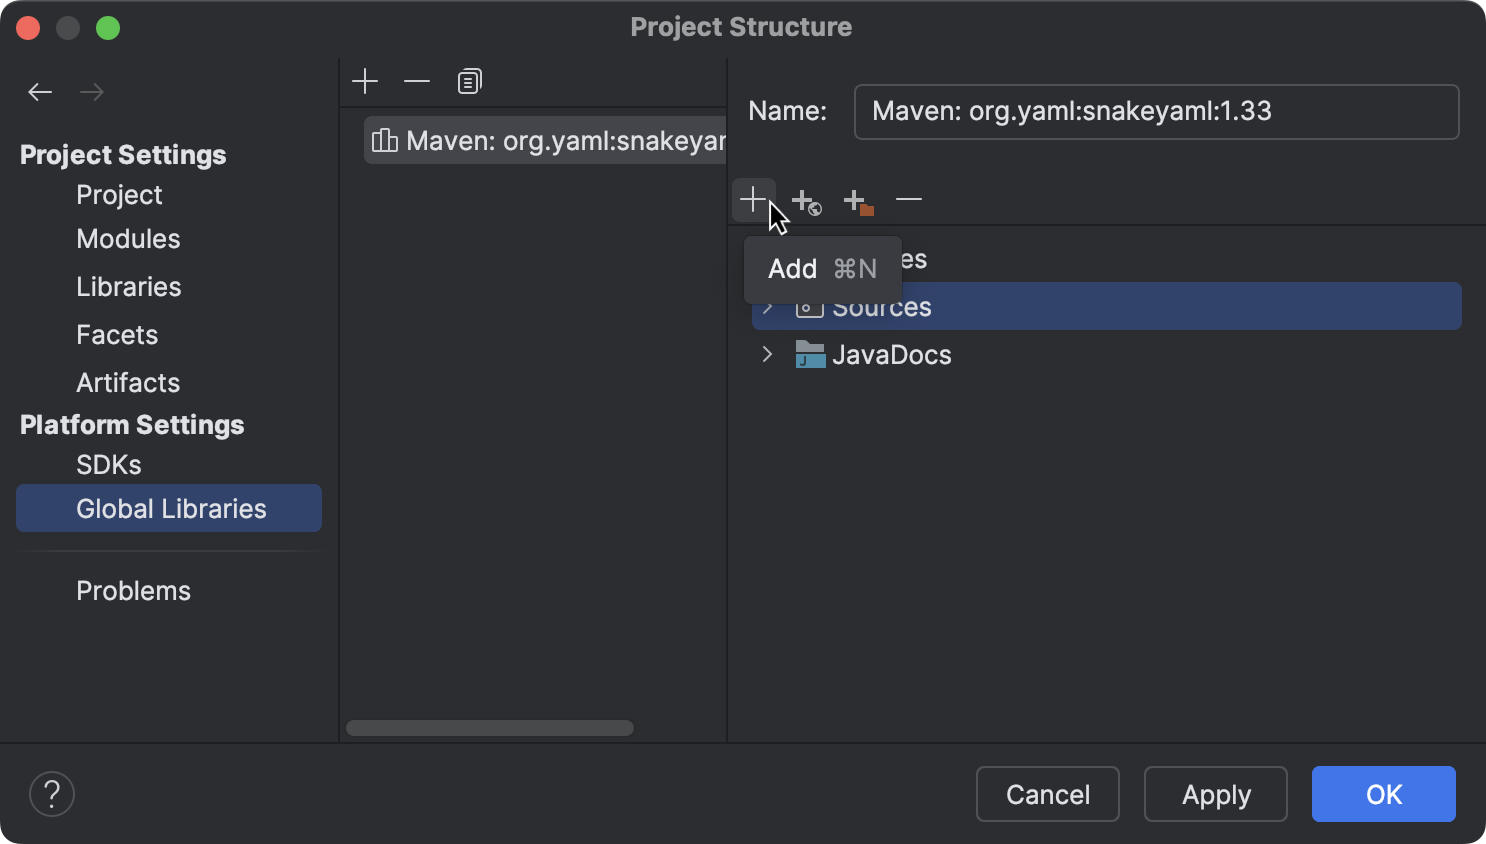Remove selected root with minus icon
1486x844 pixels.
[909, 199]
